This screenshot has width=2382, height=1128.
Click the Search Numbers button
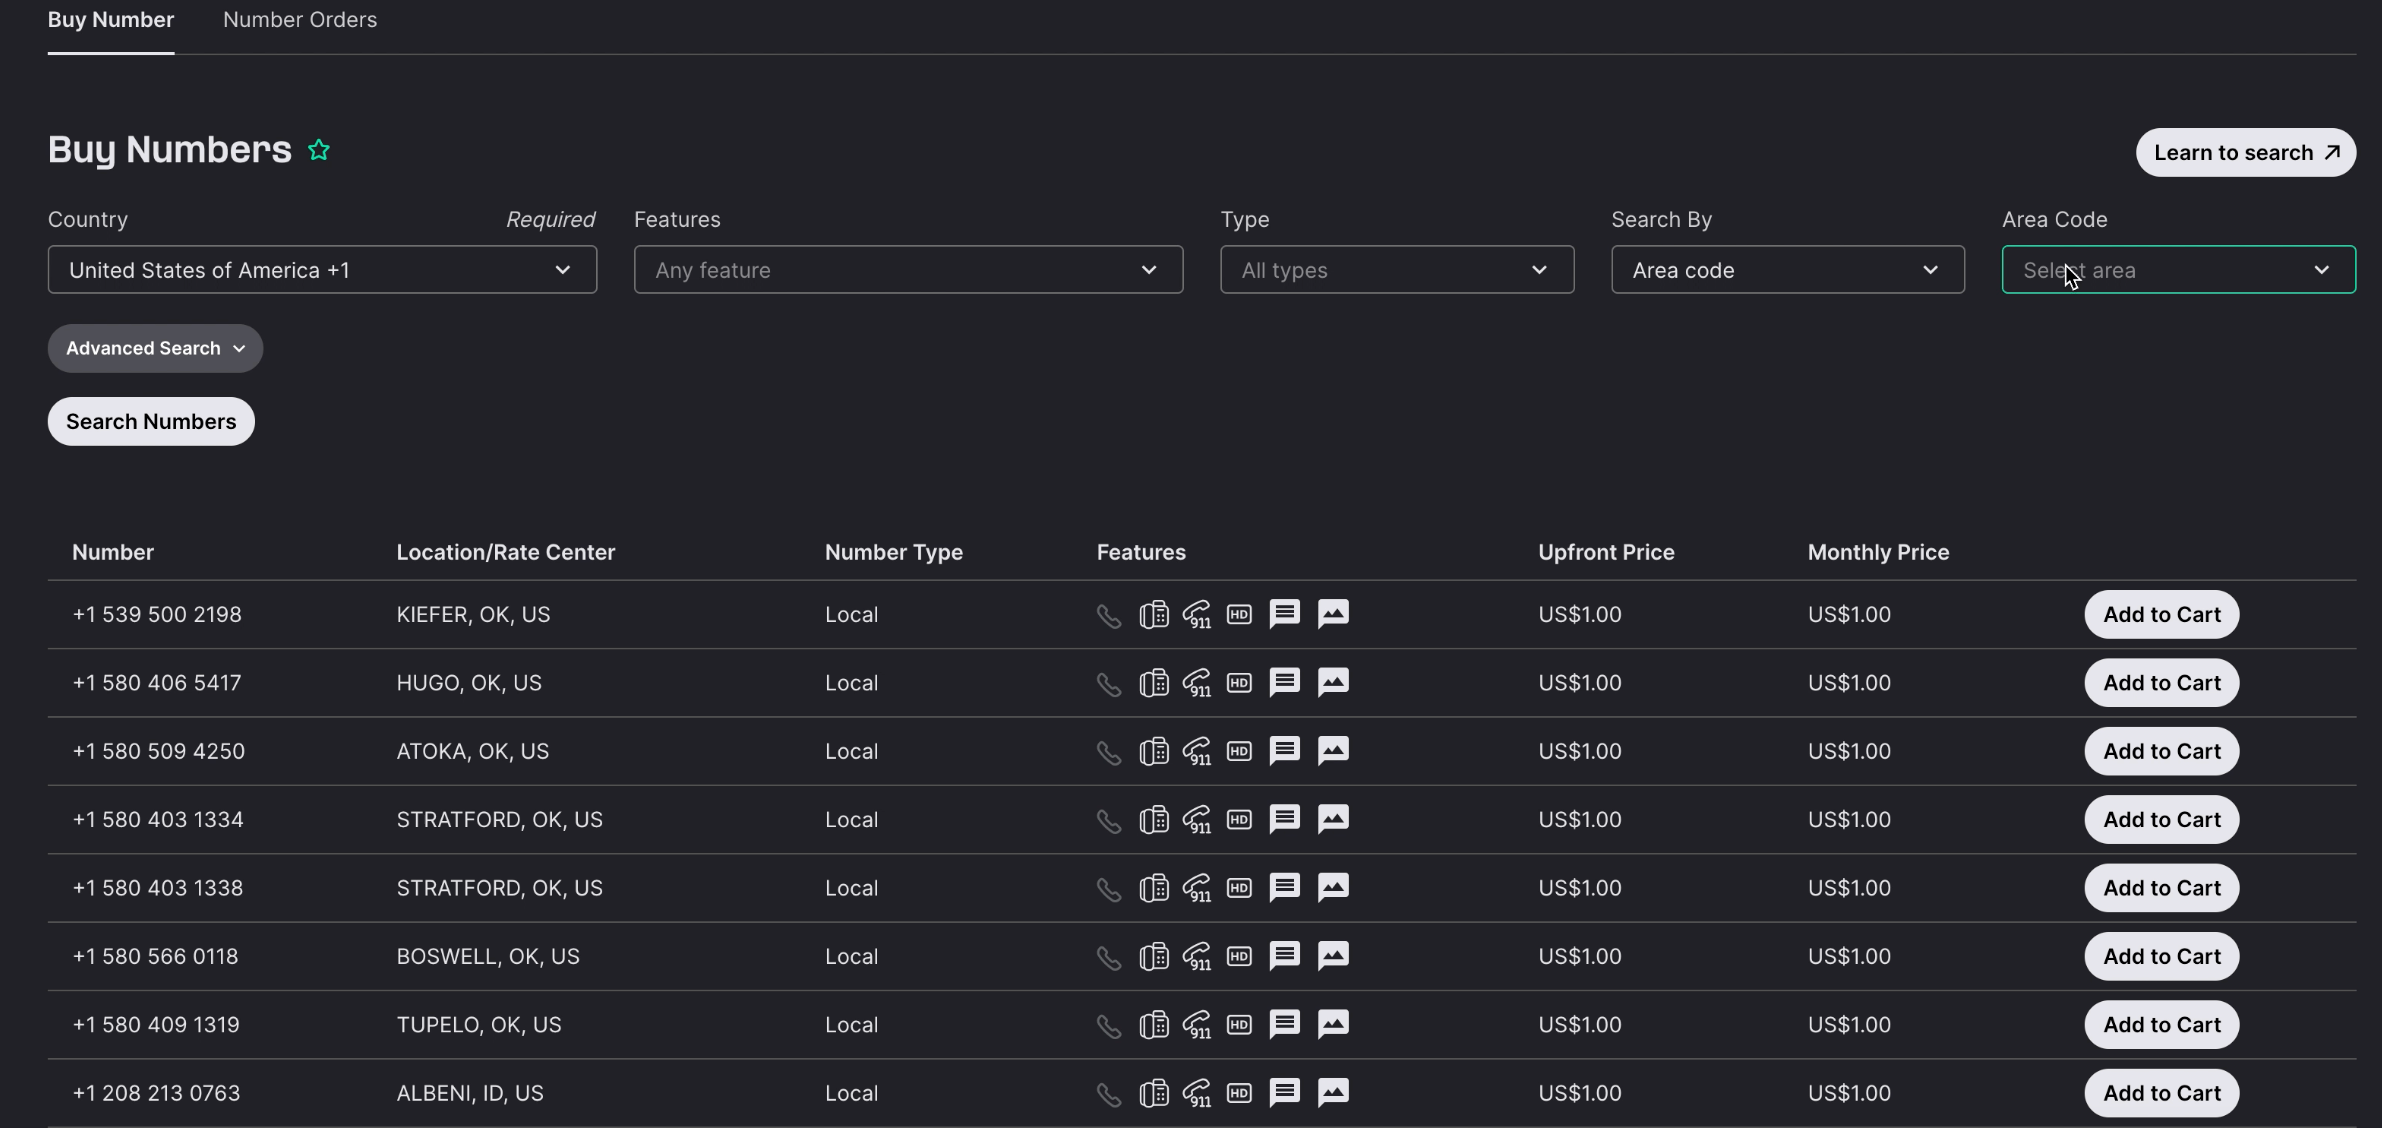(x=151, y=422)
